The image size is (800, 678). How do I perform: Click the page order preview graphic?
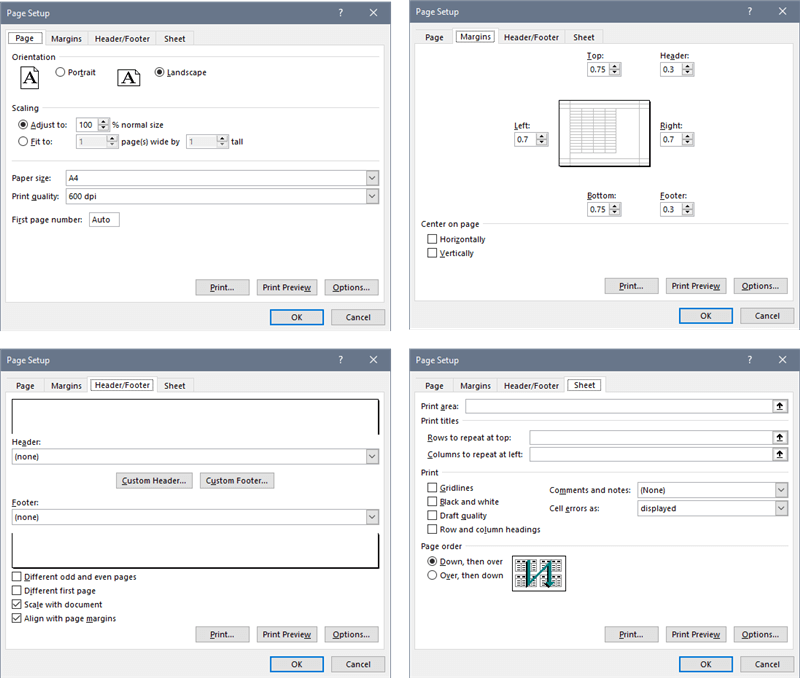(x=539, y=573)
